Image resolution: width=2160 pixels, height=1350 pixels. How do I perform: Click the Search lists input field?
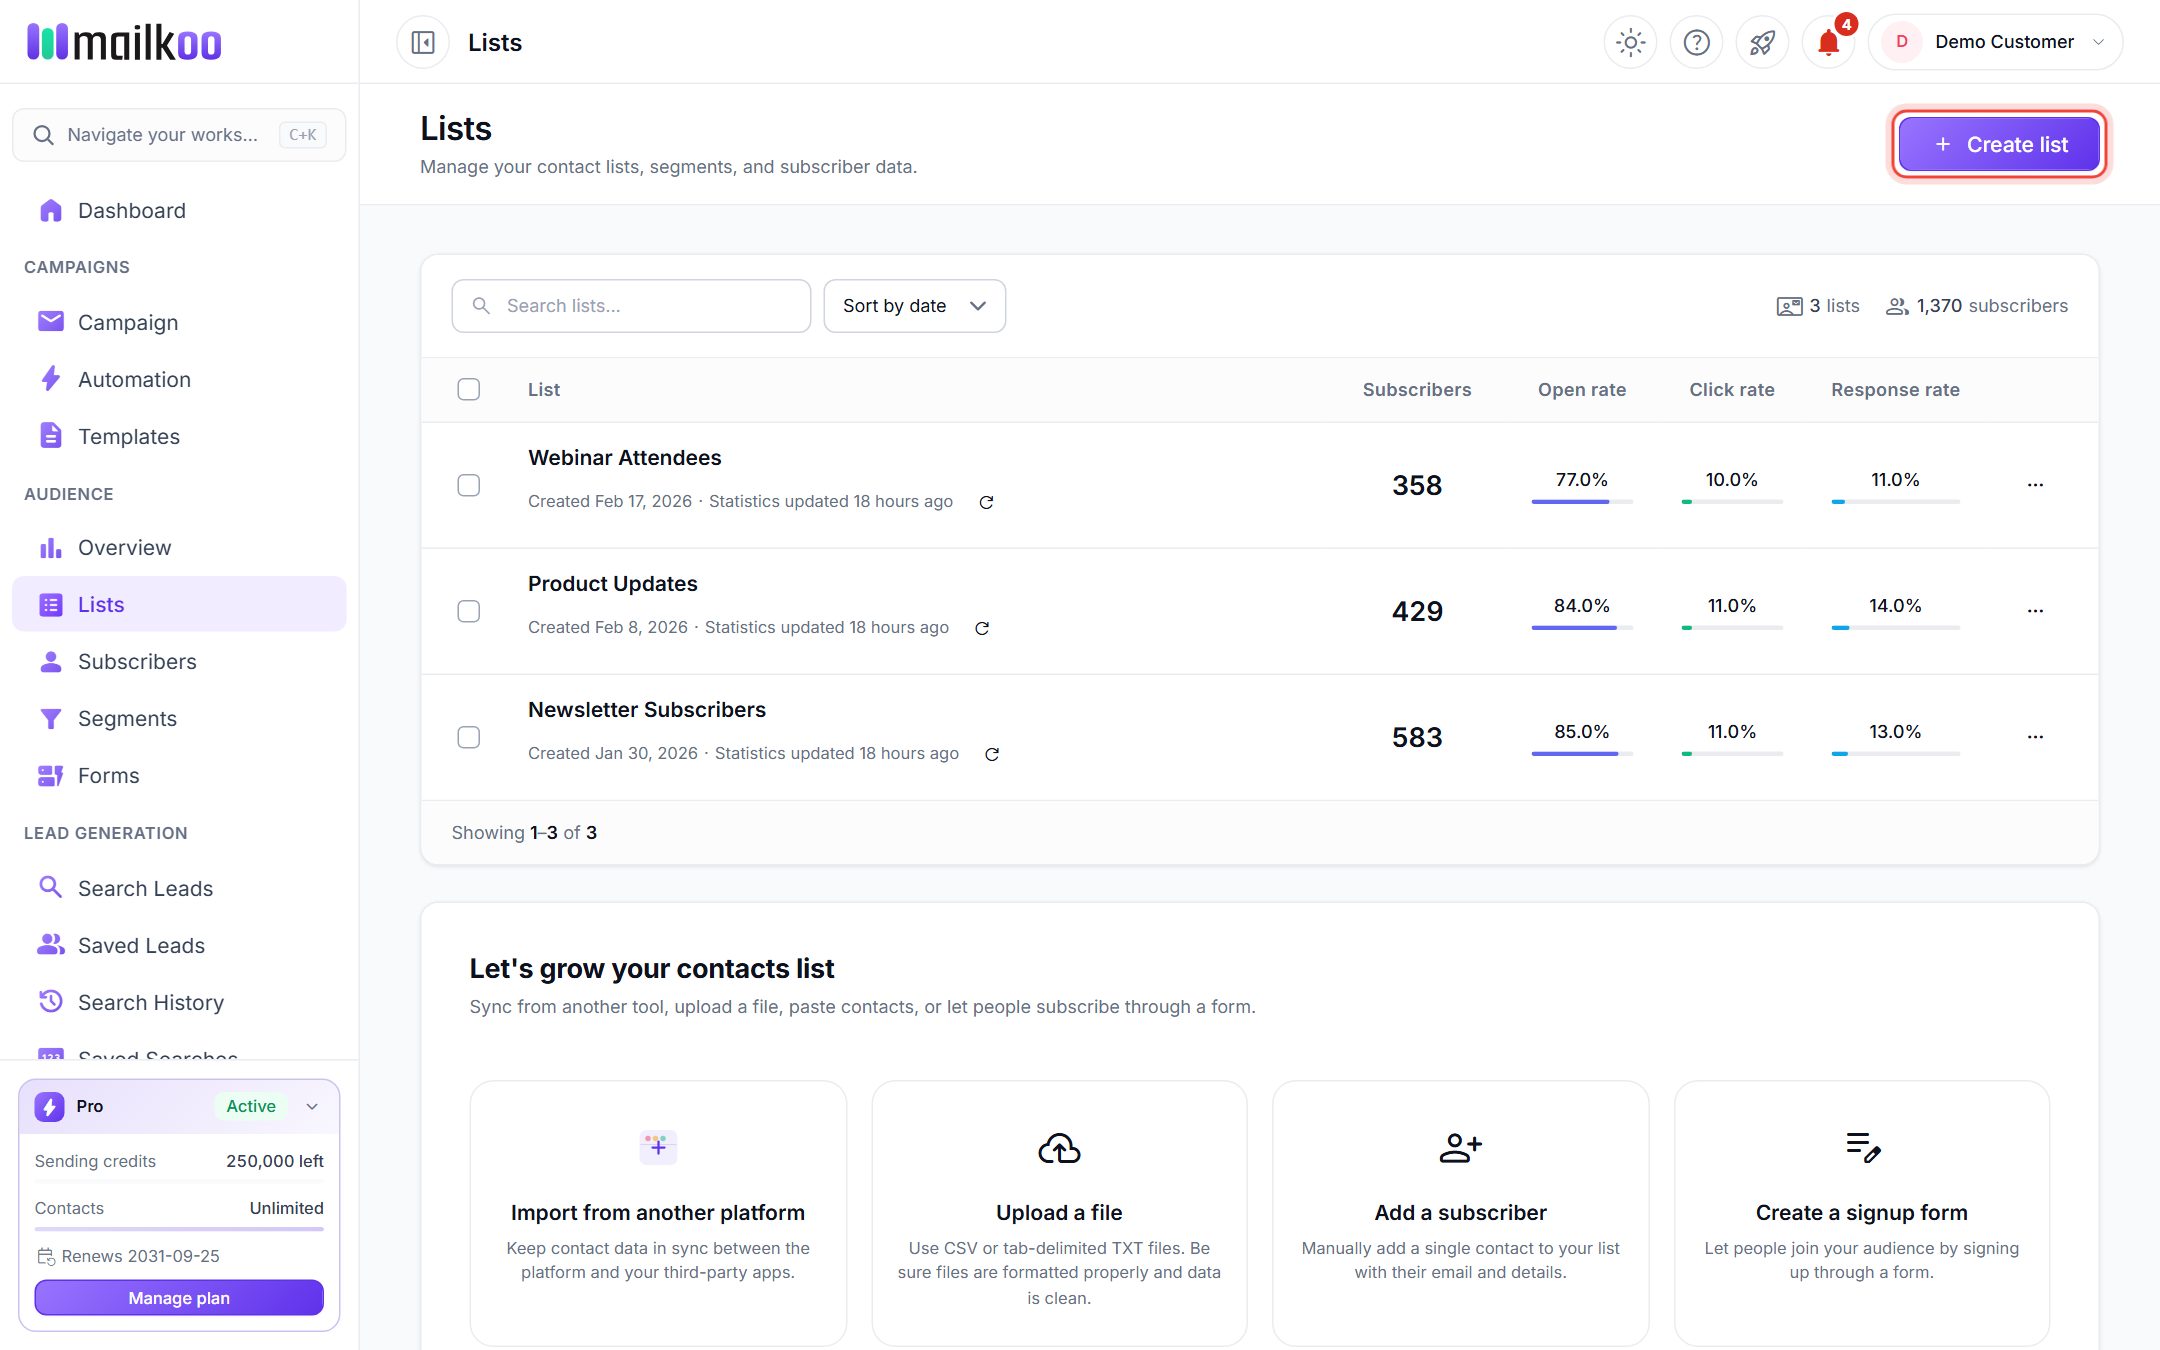pyautogui.click(x=631, y=306)
